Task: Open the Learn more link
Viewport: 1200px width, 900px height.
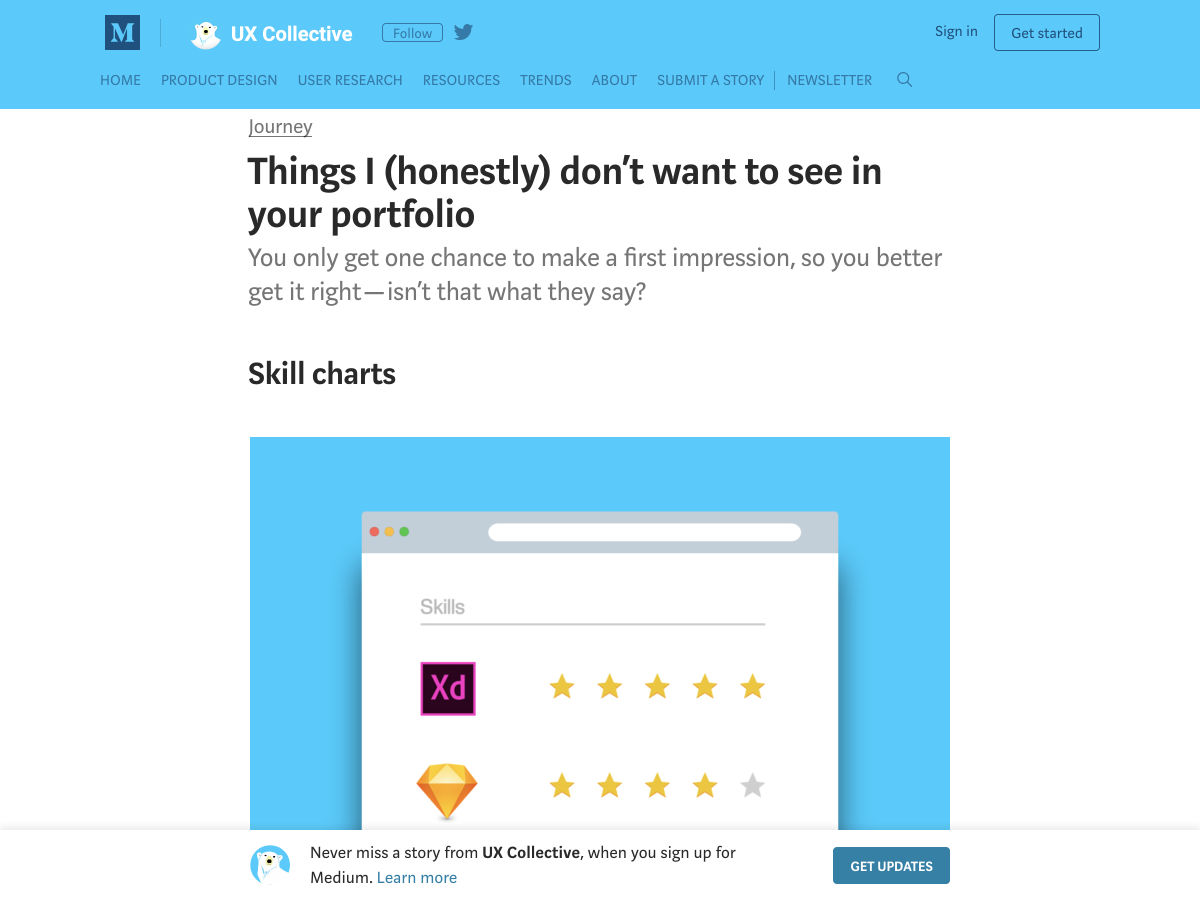Action: click(417, 877)
